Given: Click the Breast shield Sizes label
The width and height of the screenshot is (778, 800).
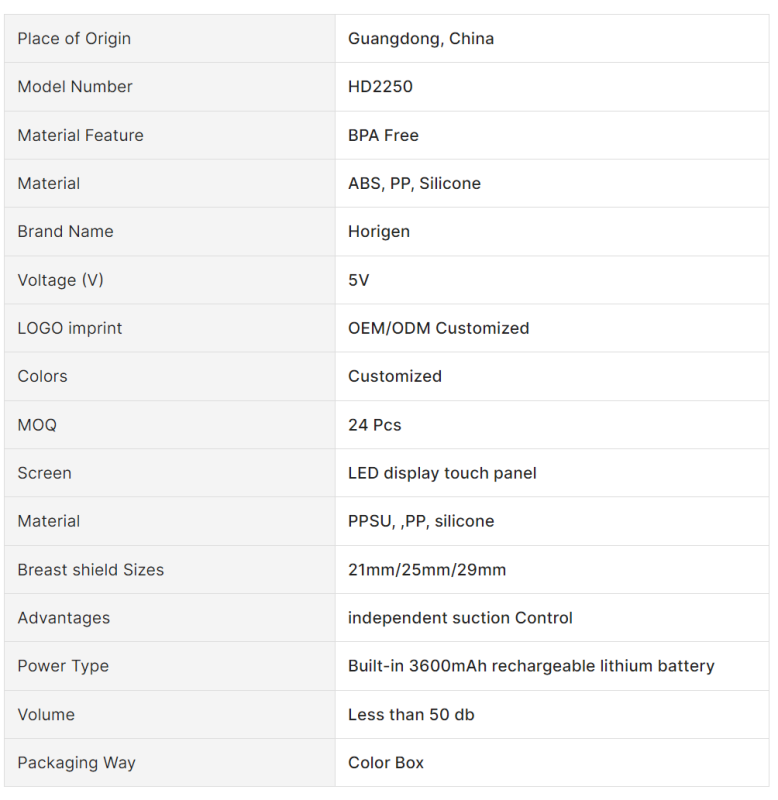Looking at the screenshot, I should tap(90, 570).
